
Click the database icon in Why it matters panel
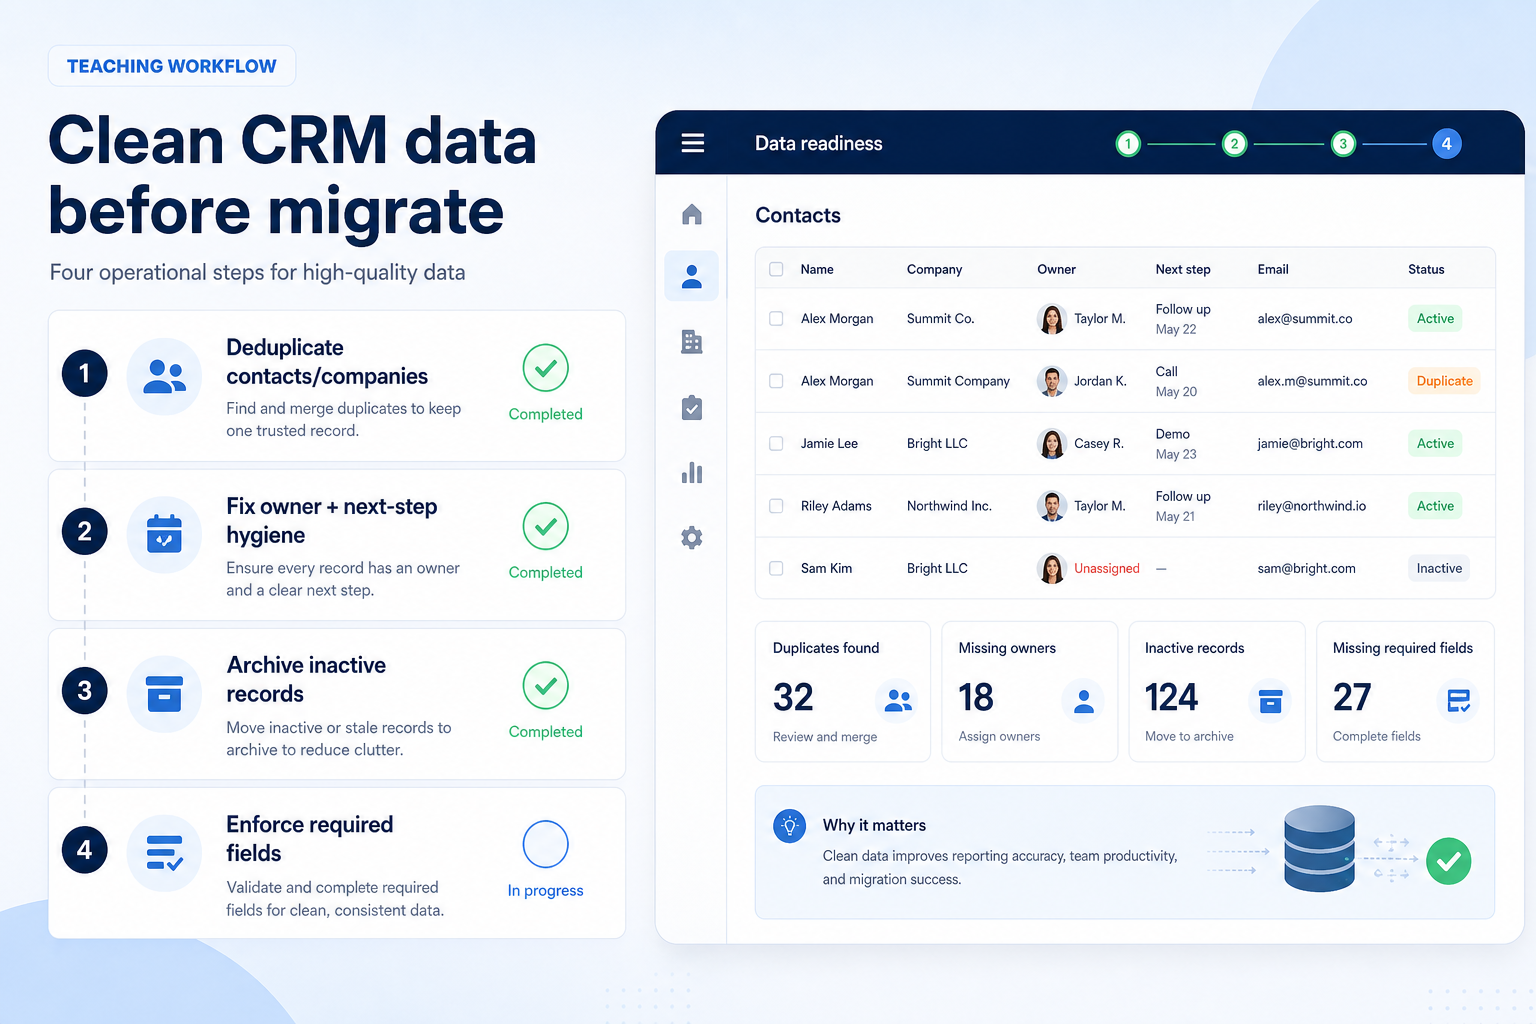[1319, 849]
